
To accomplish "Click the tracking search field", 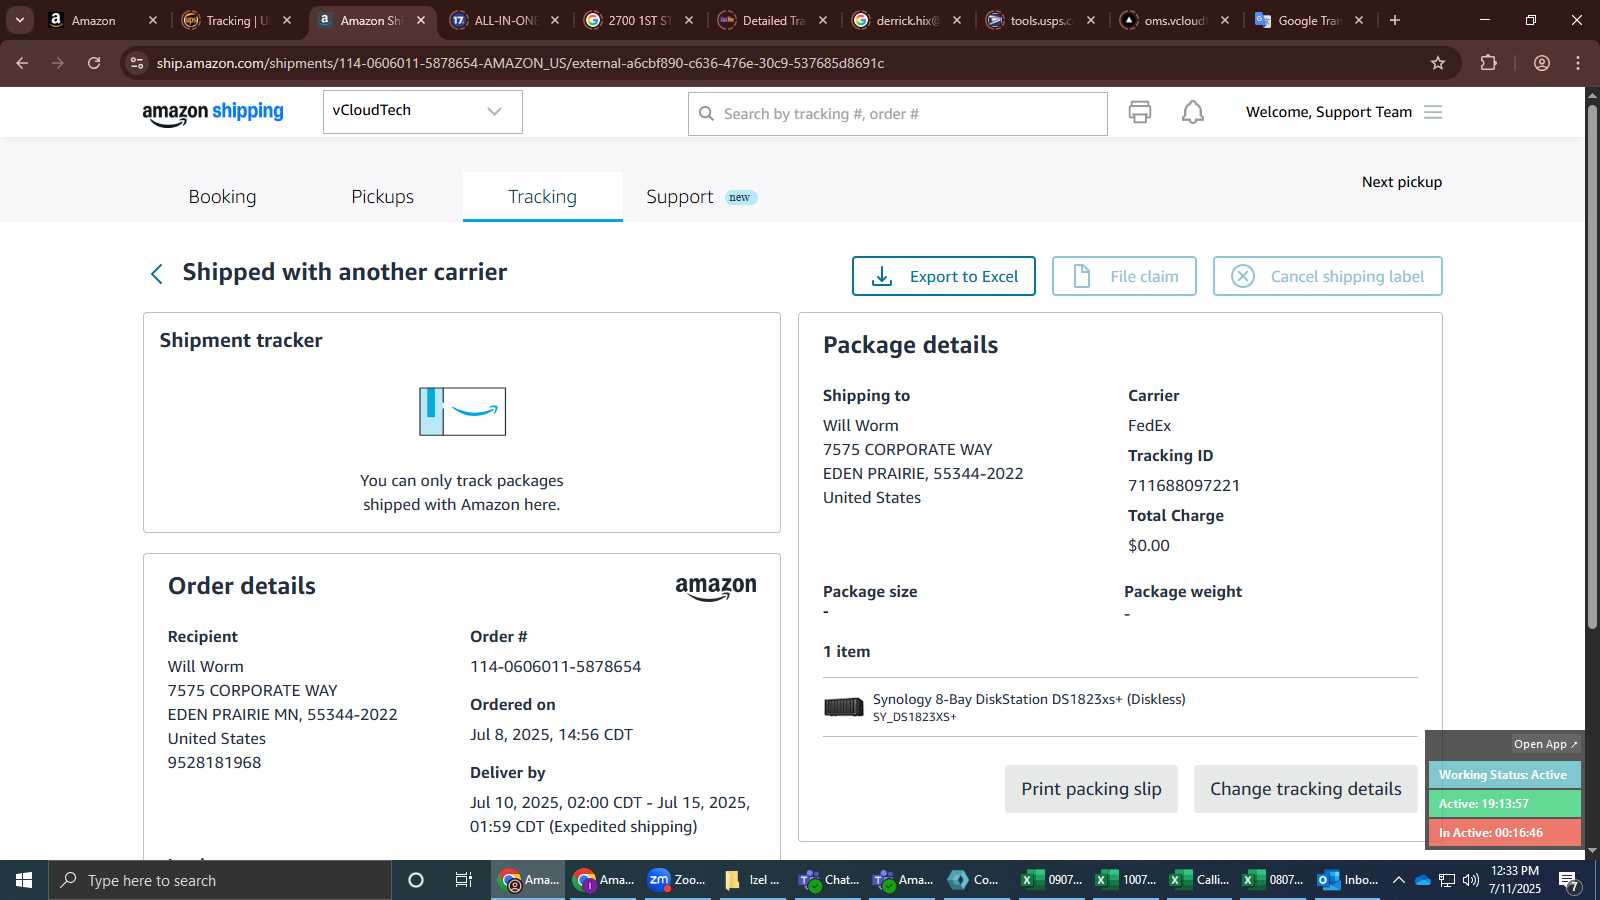I will pos(897,113).
